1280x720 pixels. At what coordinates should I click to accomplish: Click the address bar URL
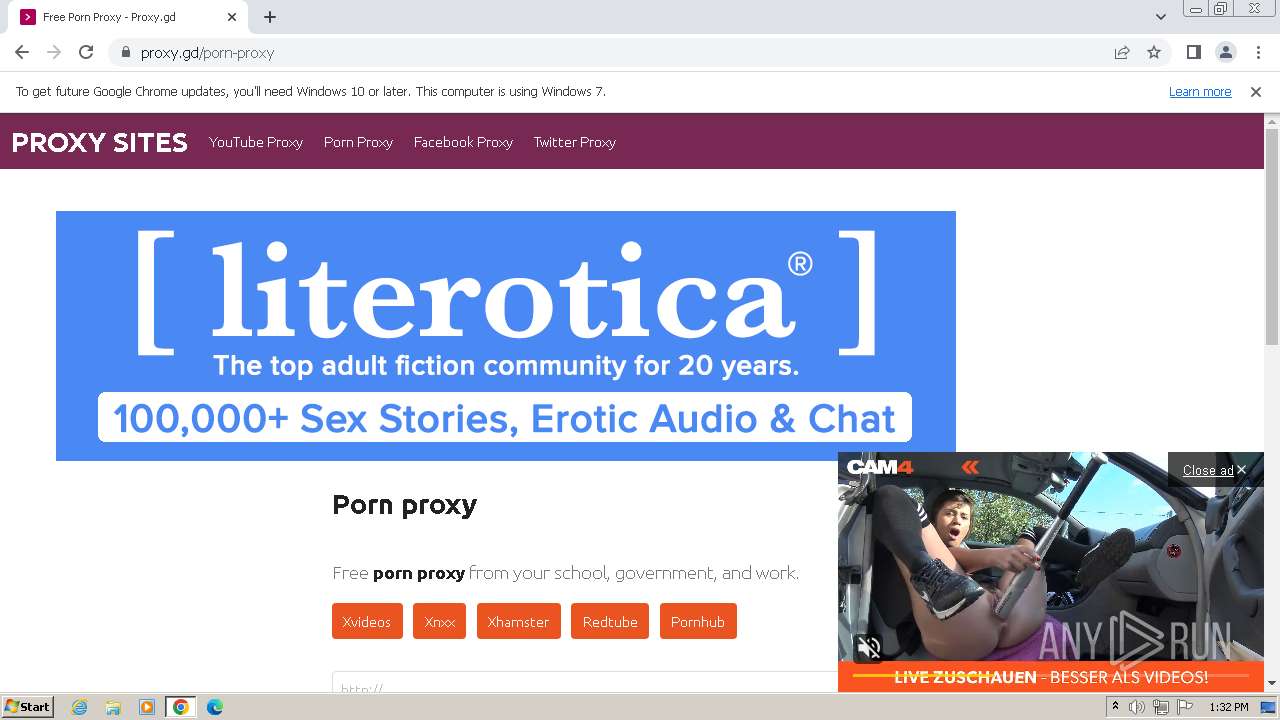point(207,53)
